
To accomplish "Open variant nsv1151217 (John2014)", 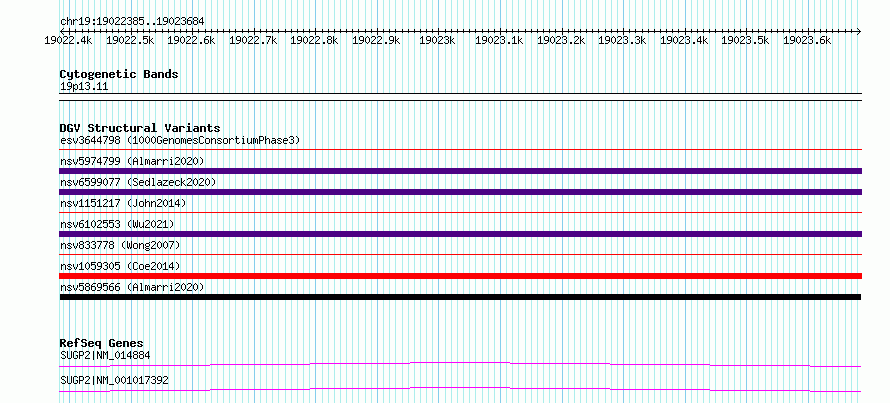I will (123, 203).
